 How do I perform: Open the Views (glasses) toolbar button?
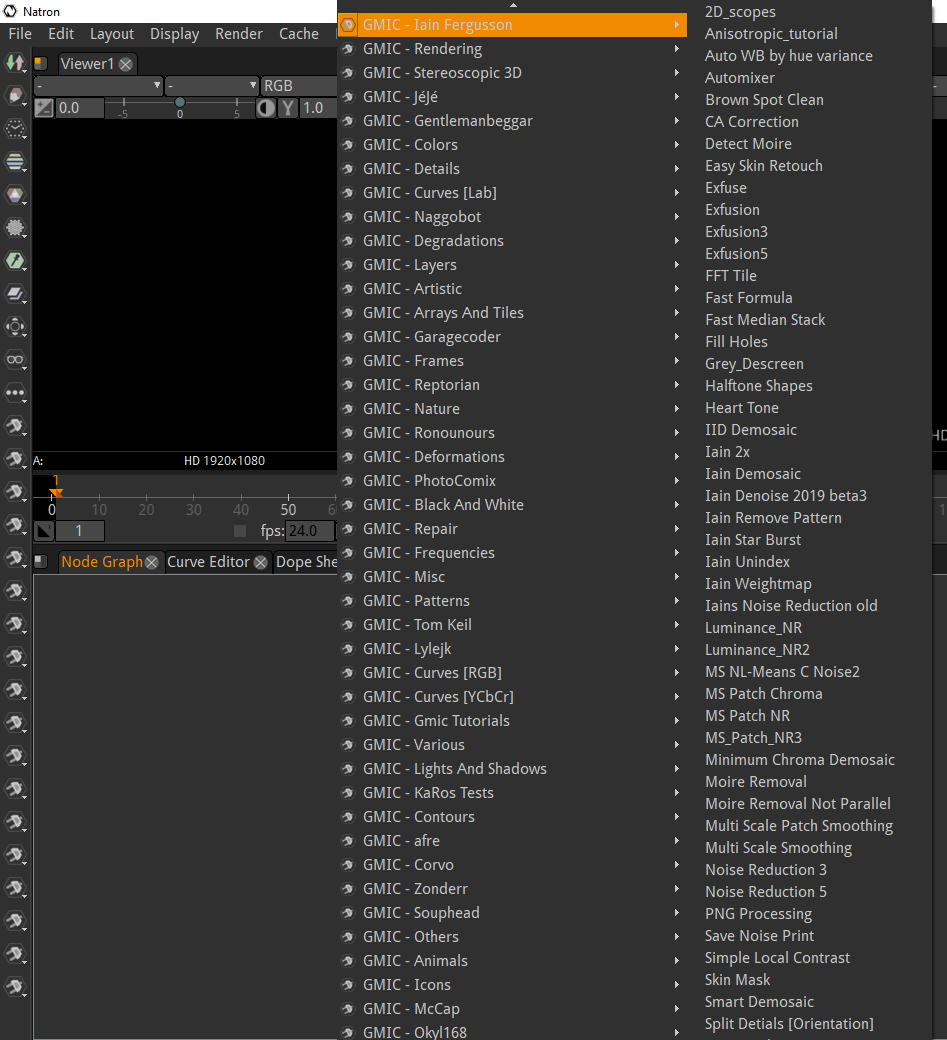pos(15,359)
